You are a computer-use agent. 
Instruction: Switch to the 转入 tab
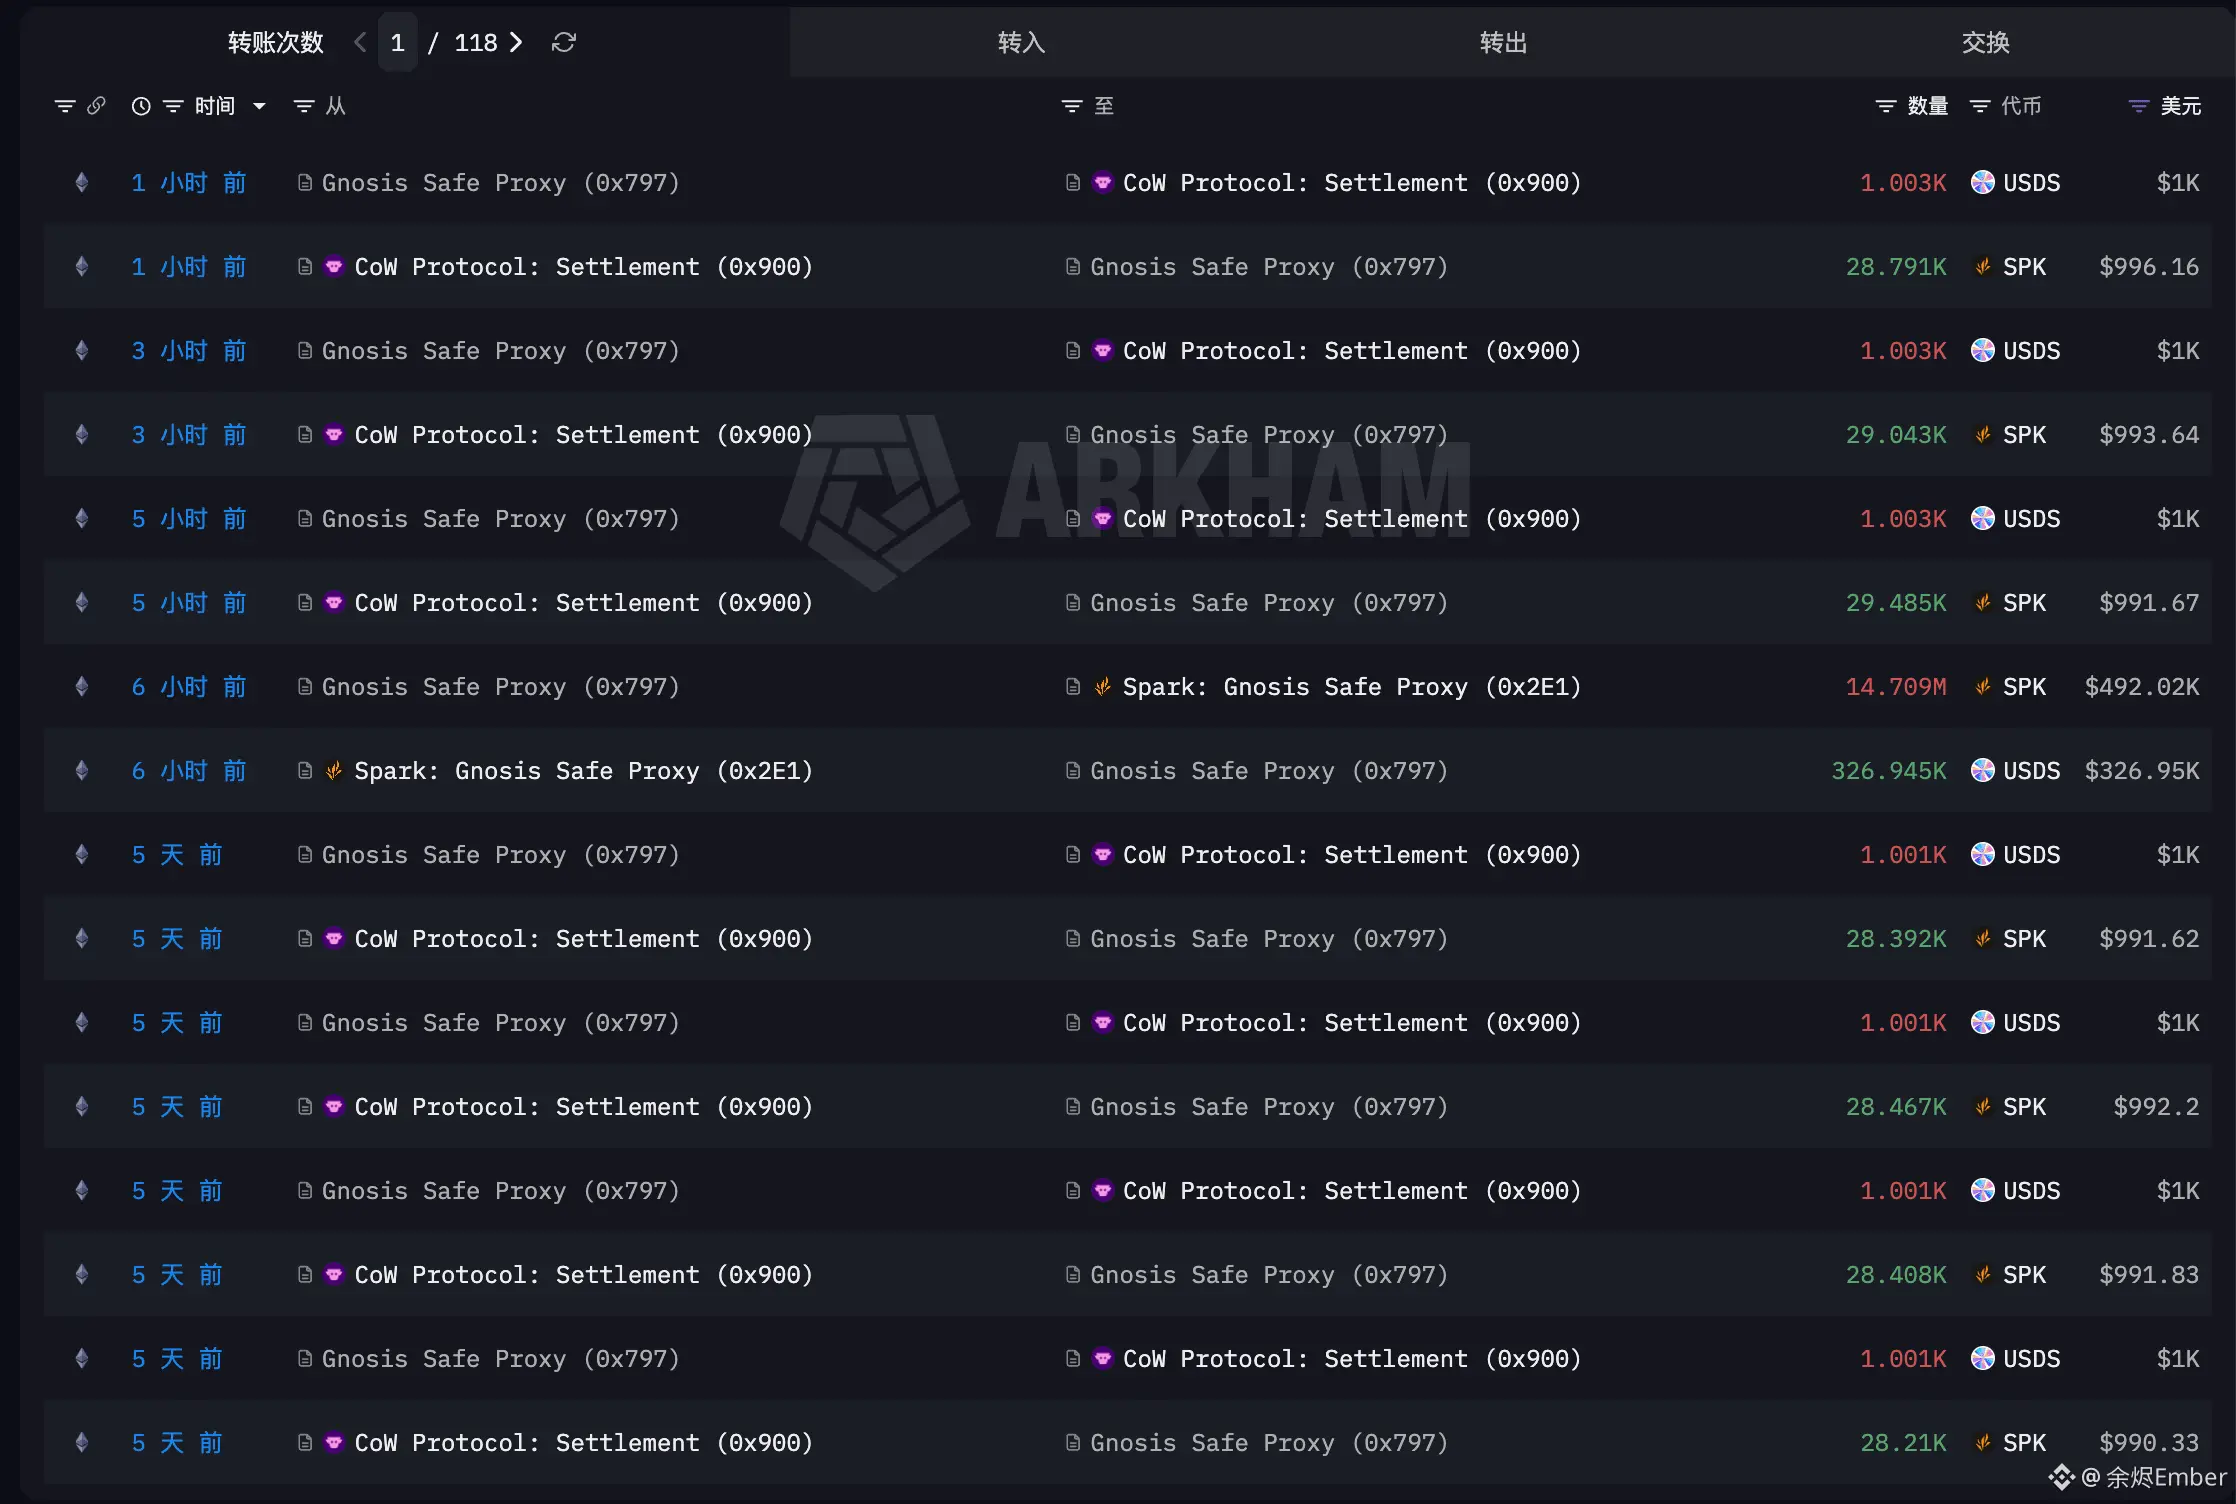[1021, 42]
